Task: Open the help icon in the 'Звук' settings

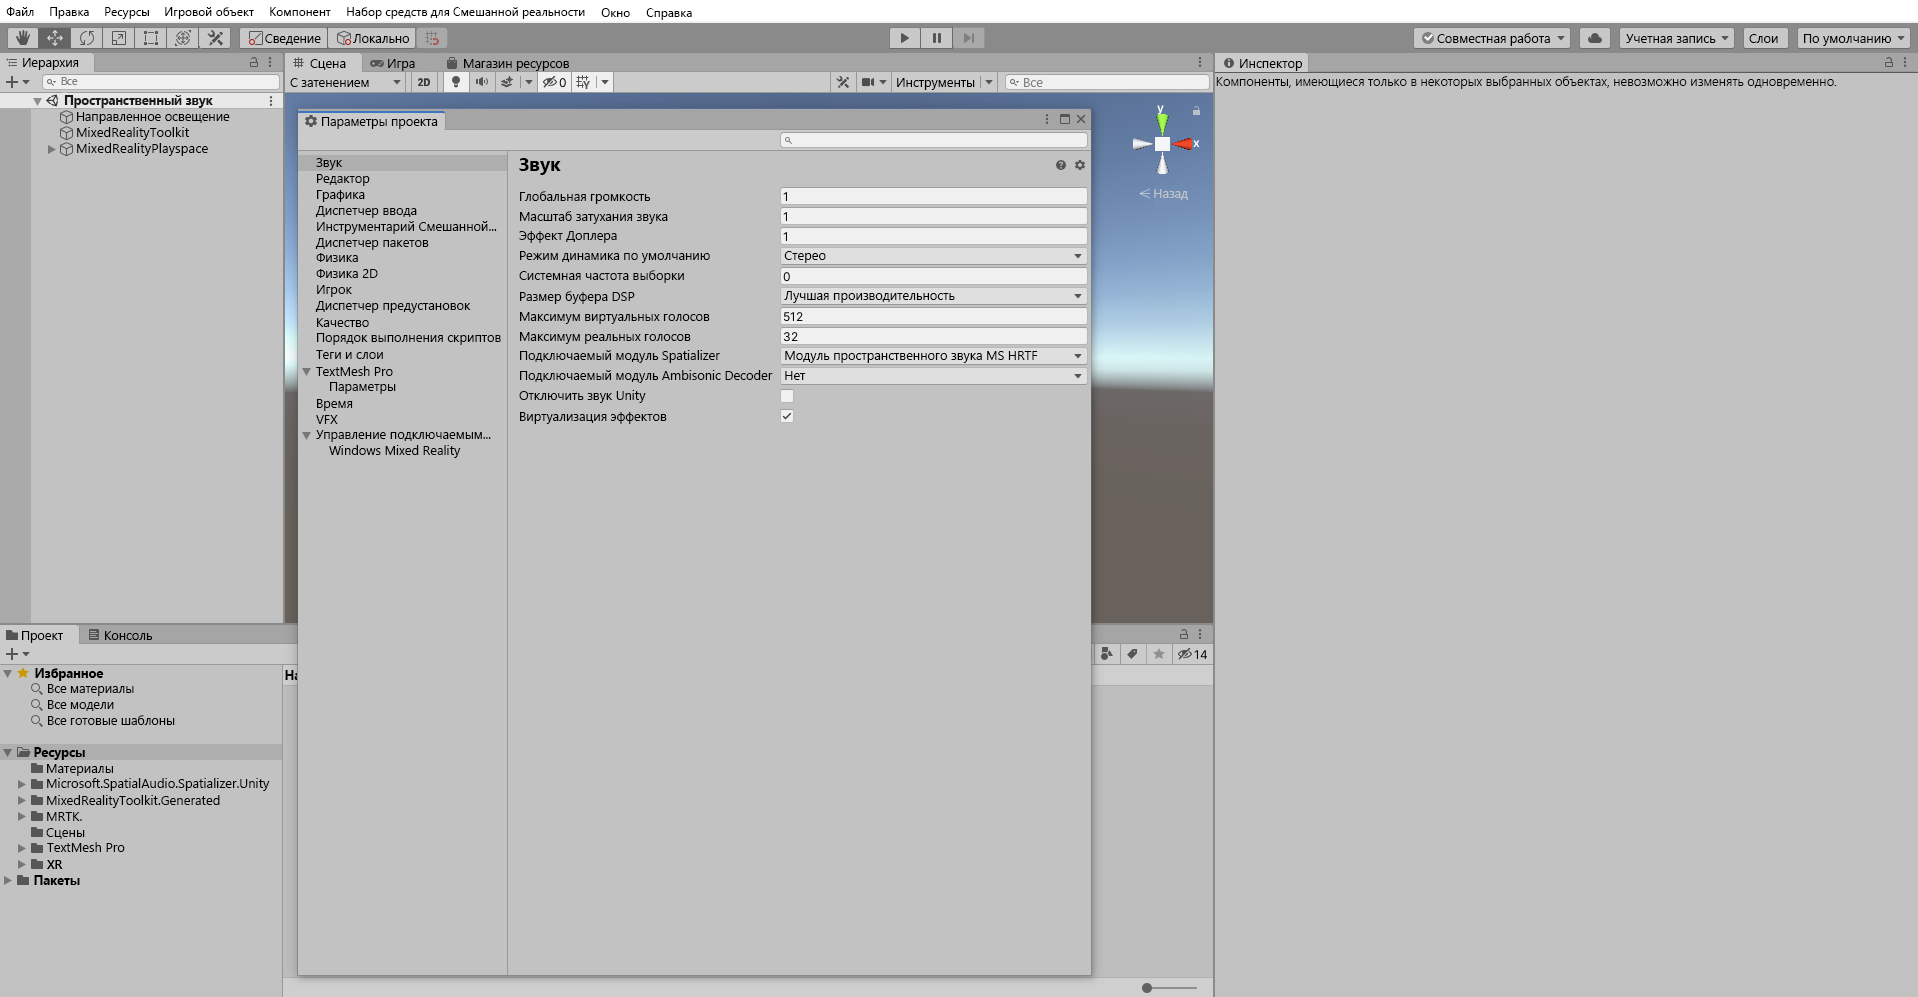Action: tap(1061, 165)
